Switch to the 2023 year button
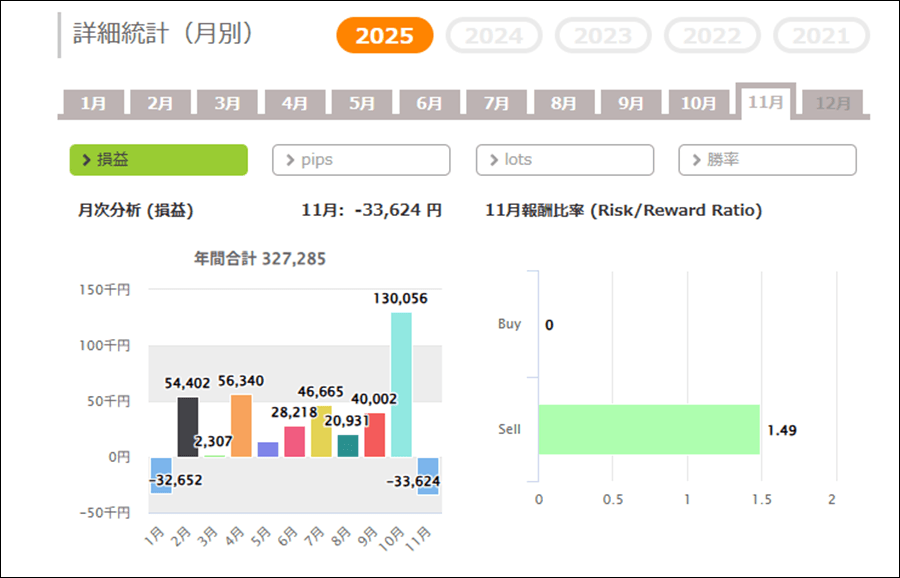 coord(603,36)
